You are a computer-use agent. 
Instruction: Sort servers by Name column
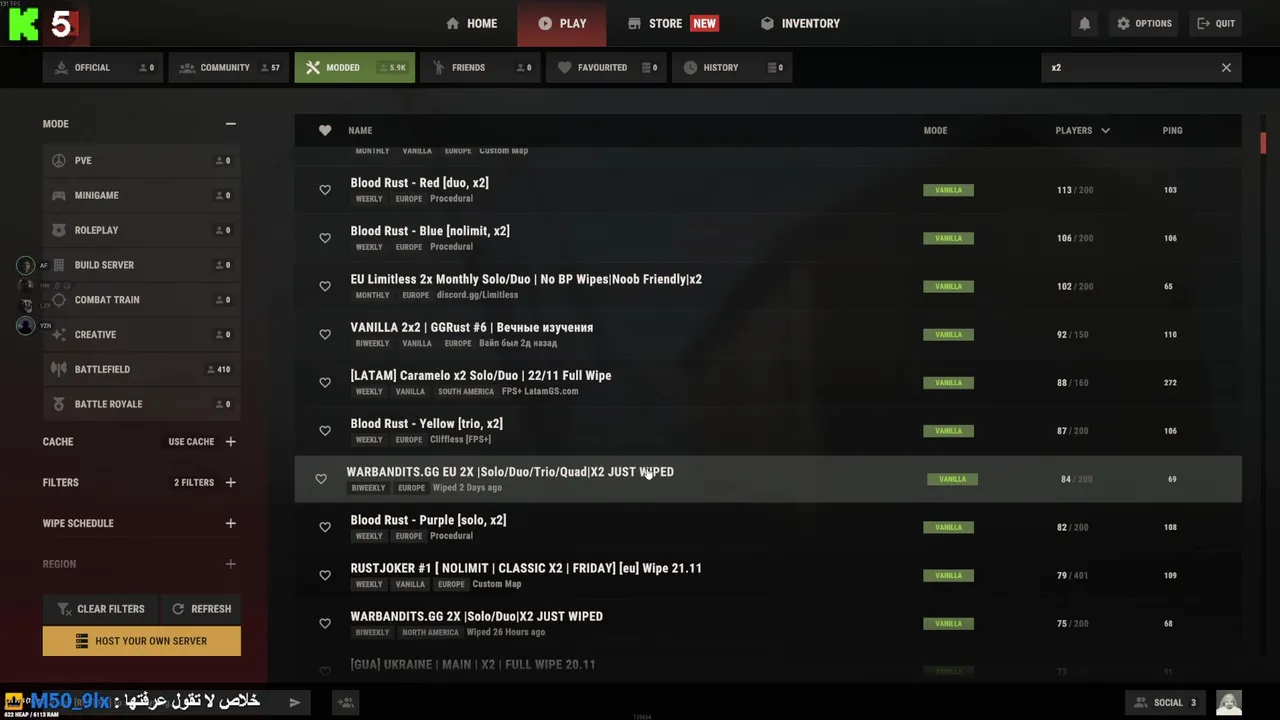click(360, 131)
